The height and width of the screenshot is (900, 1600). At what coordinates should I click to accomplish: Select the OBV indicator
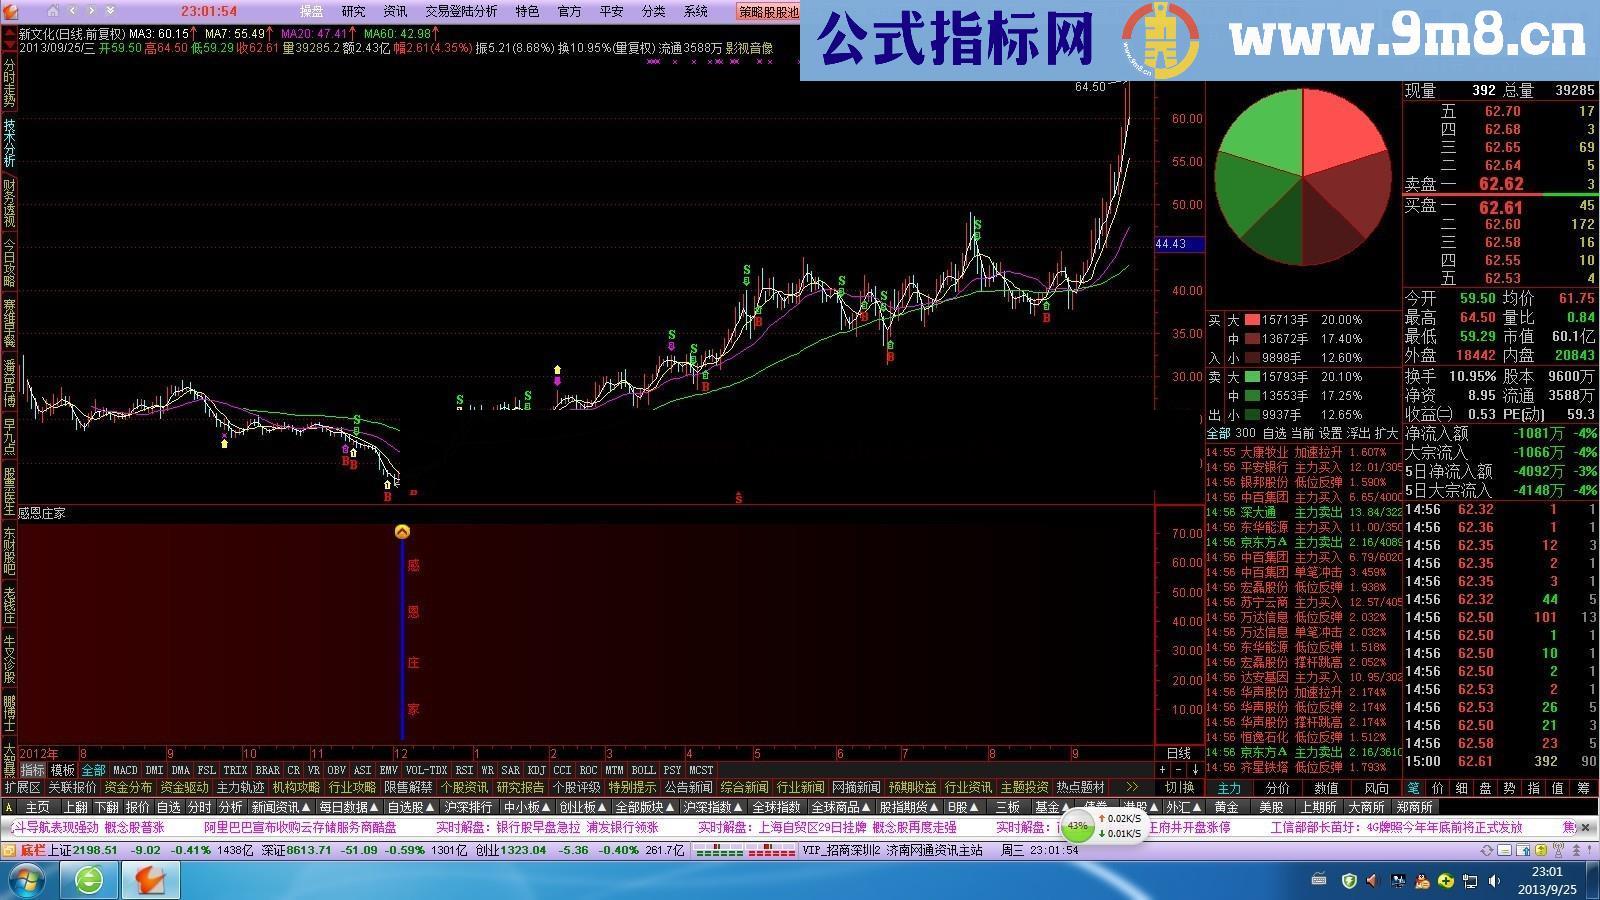coord(336,770)
